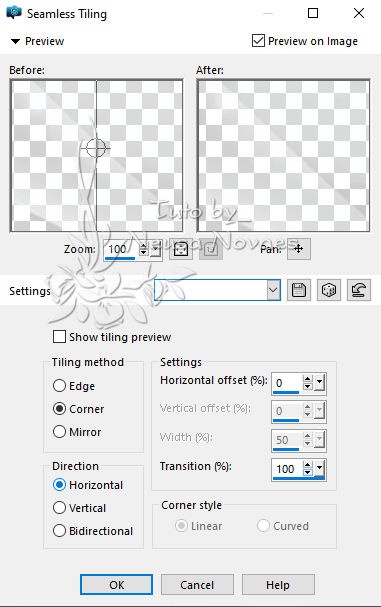The width and height of the screenshot is (381, 607).
Task: Click the save preset floppy disk icon
Action: pyautogui.click(x=299, y=290)
